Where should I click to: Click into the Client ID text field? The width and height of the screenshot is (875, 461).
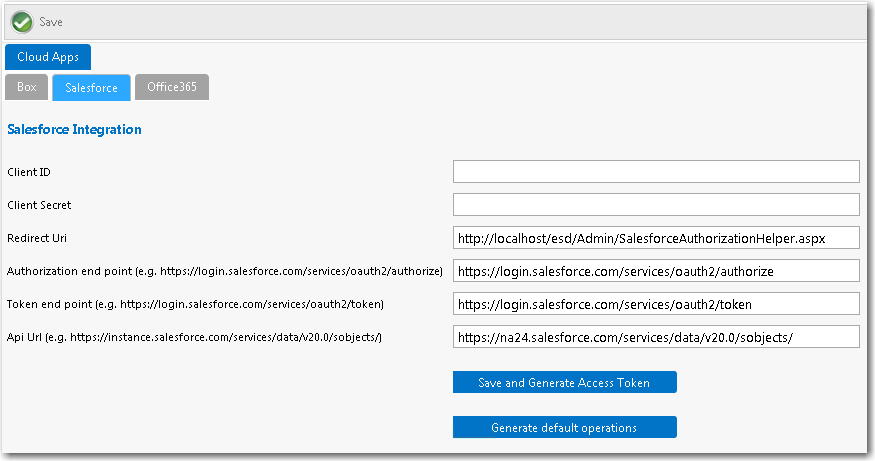pos(656,172)
